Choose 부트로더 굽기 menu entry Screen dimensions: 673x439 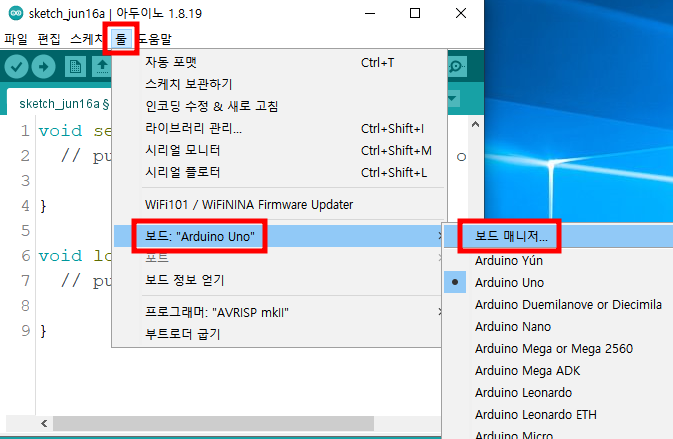(278, 334)
